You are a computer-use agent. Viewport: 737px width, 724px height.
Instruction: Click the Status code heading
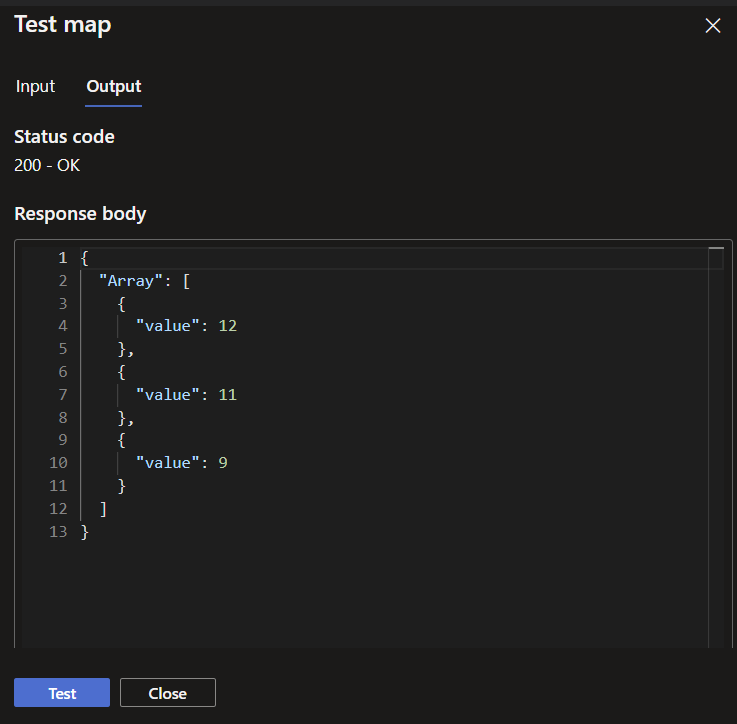64,137
